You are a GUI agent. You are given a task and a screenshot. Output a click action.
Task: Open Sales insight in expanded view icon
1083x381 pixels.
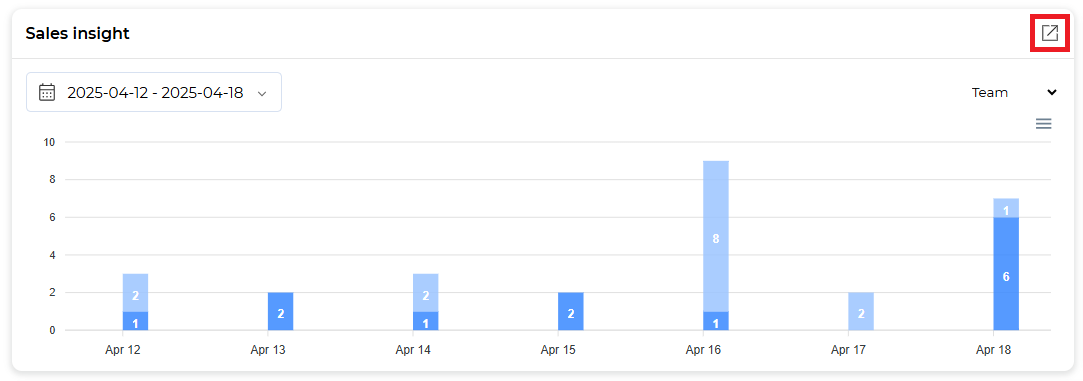coord(1049,32)
